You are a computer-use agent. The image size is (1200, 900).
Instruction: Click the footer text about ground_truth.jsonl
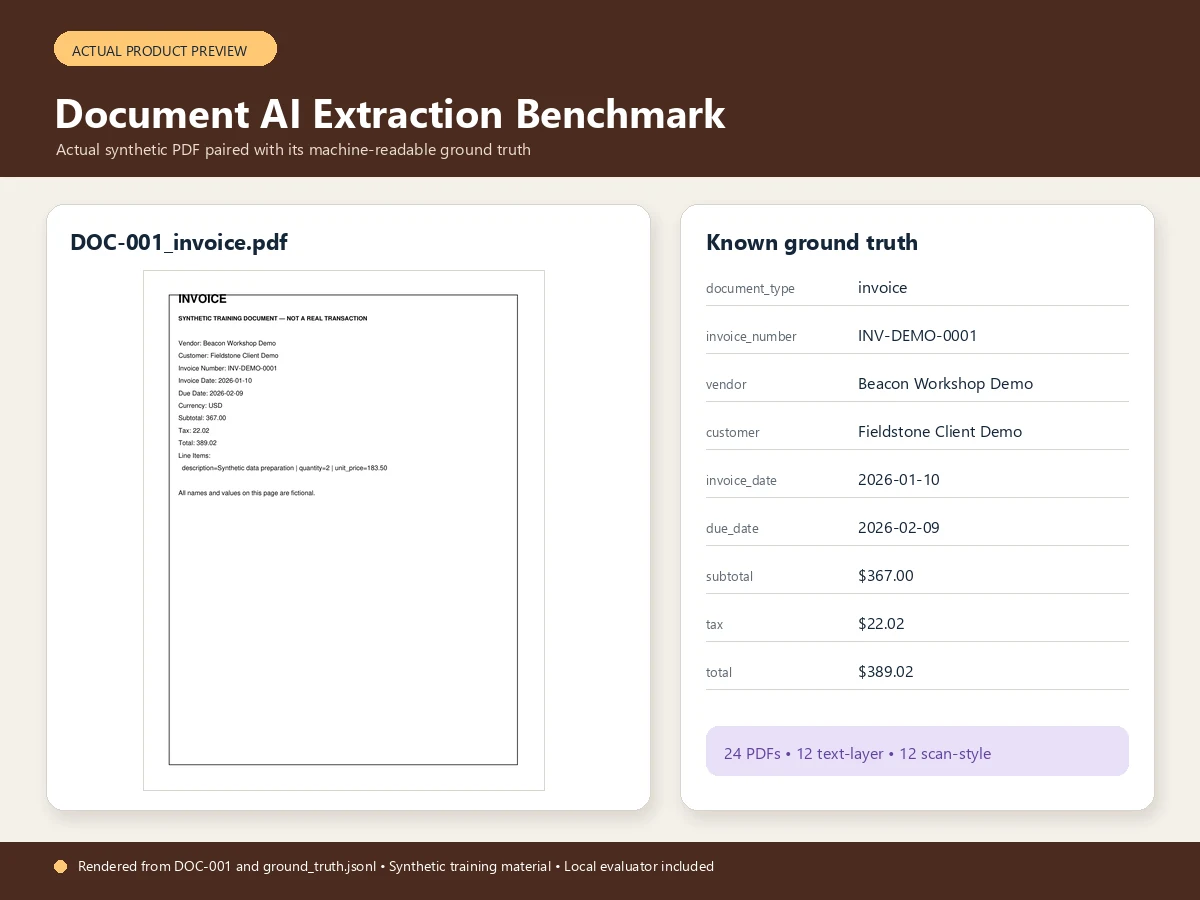[396, 867]
